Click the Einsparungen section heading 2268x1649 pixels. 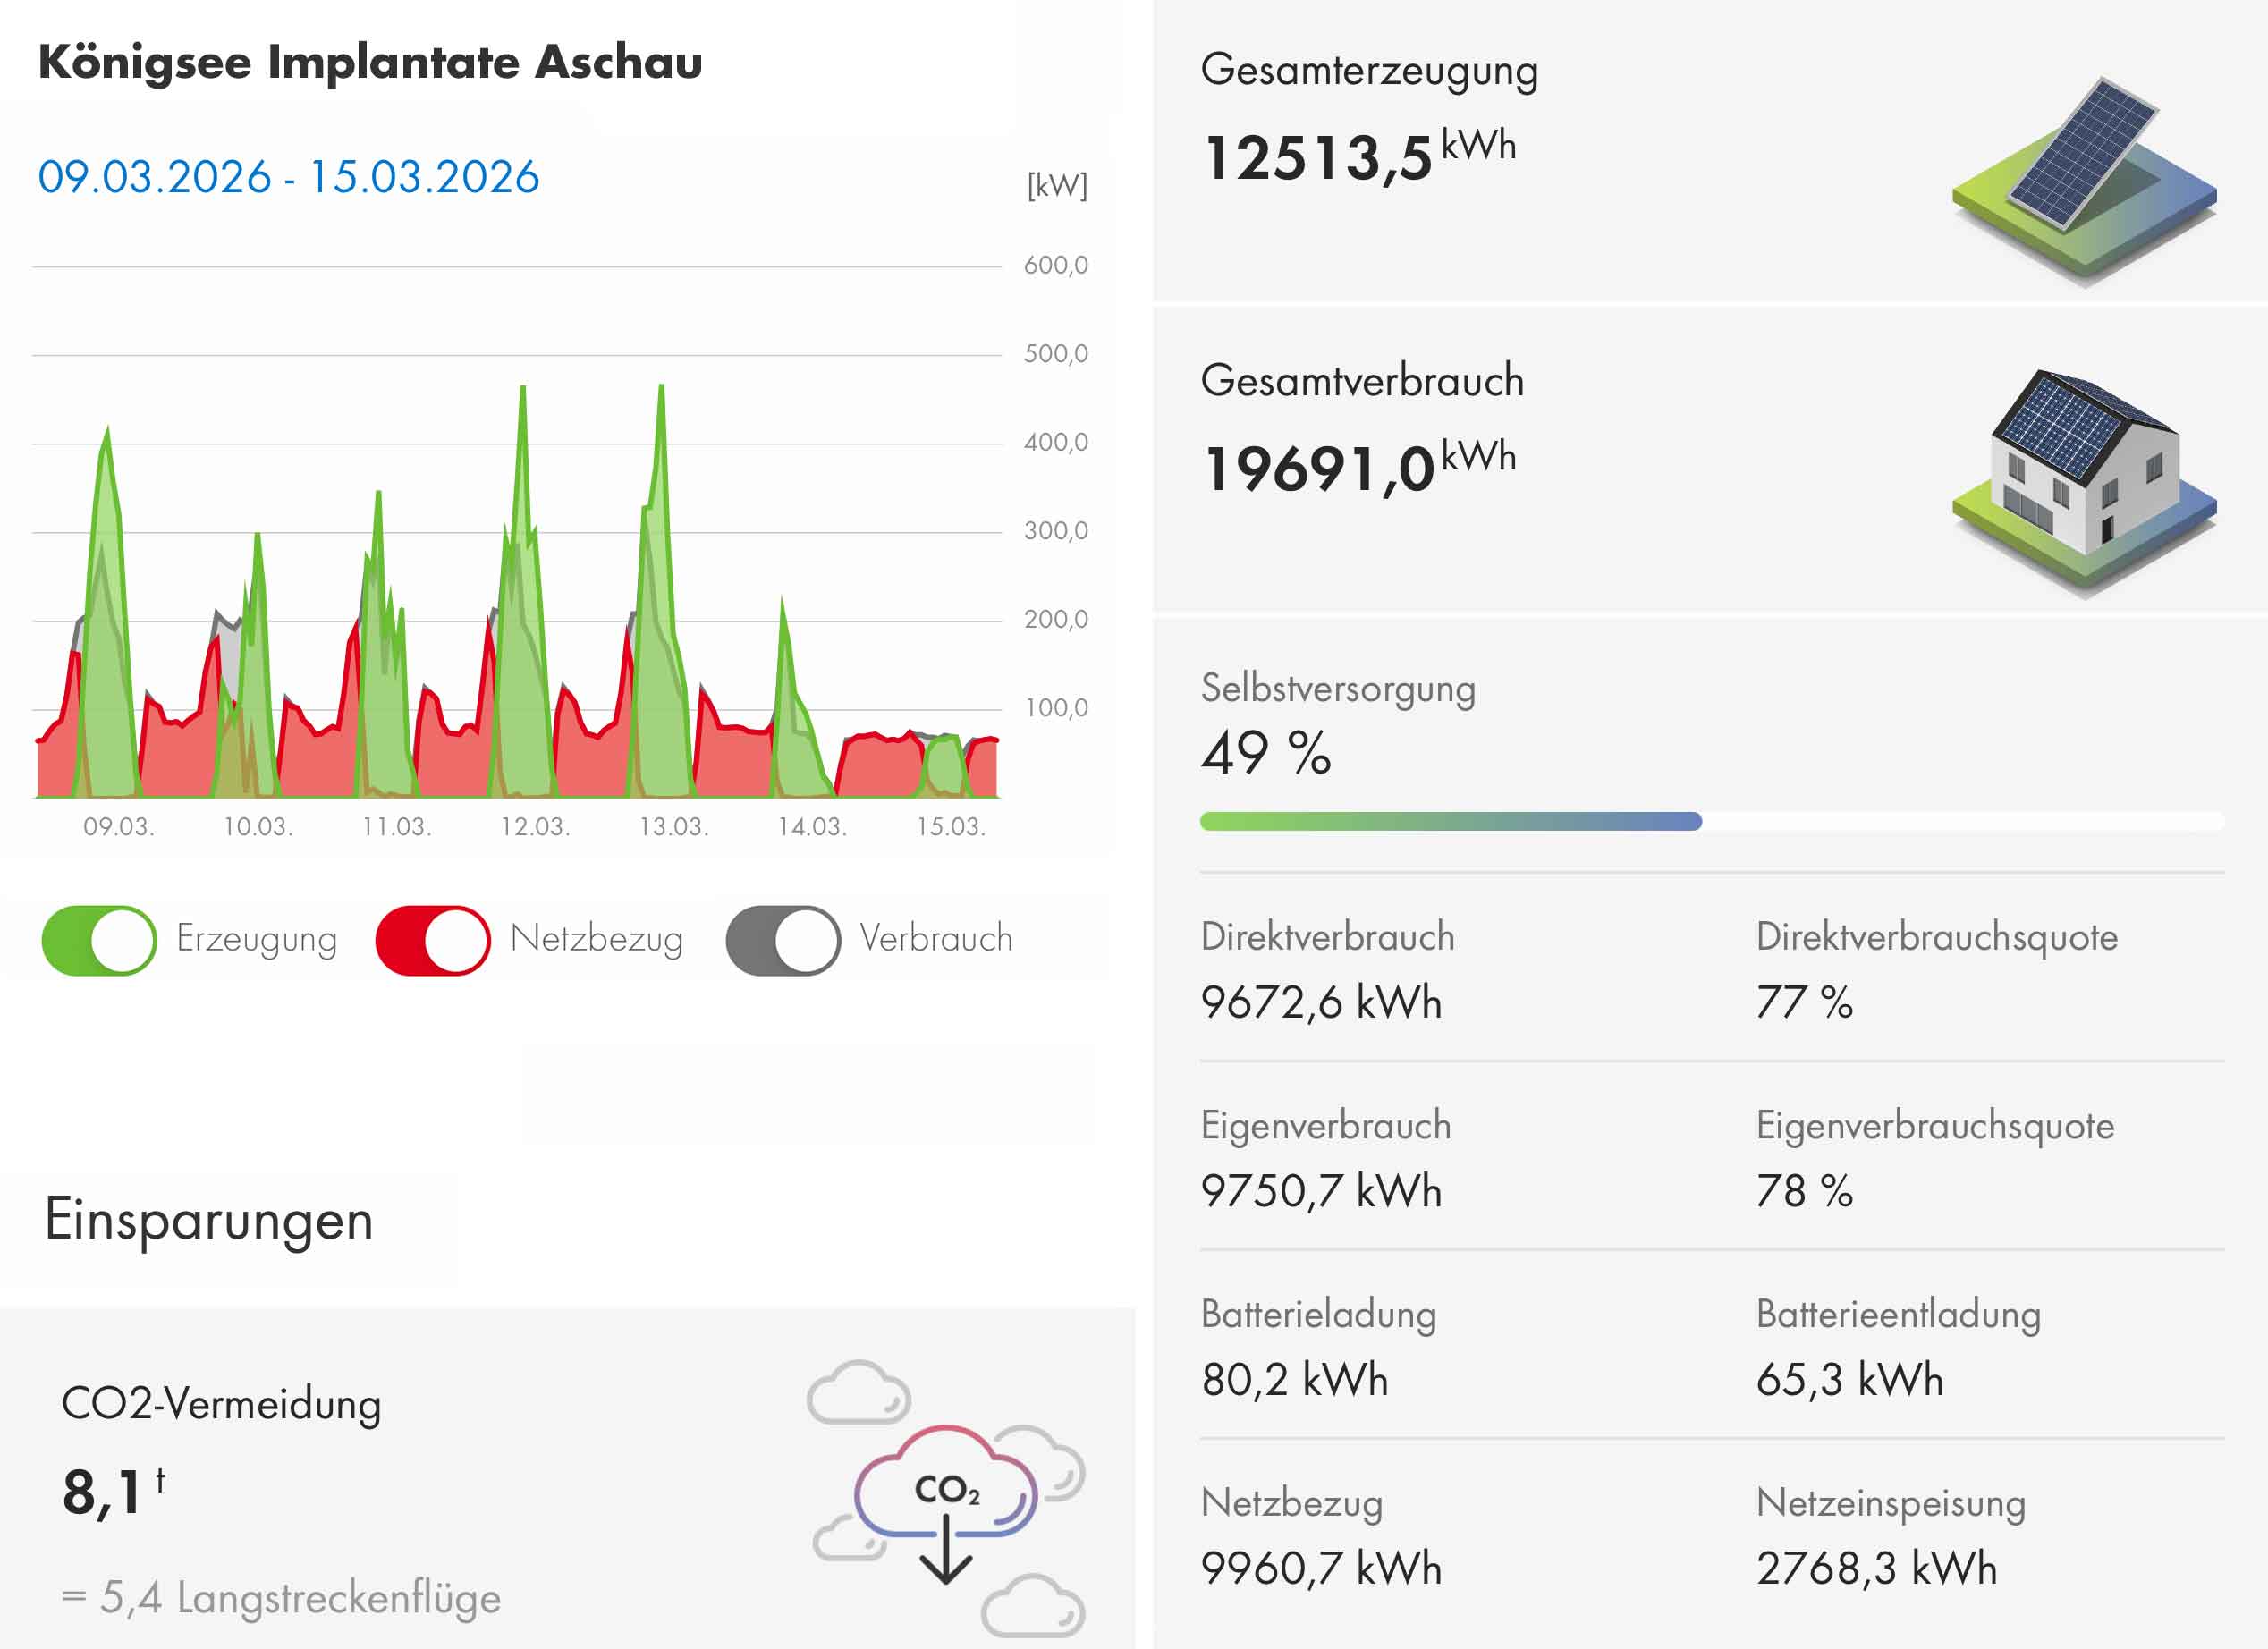tap(209, 1220)
